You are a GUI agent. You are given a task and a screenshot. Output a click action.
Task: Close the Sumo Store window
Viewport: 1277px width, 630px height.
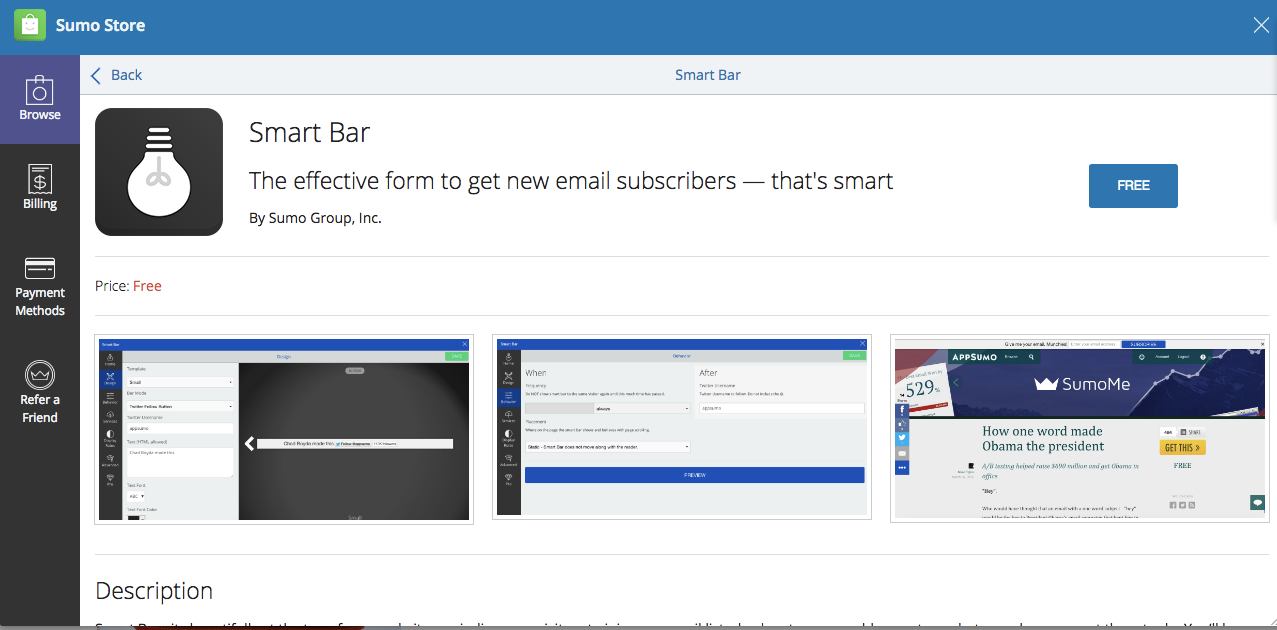pos(1261,26)
